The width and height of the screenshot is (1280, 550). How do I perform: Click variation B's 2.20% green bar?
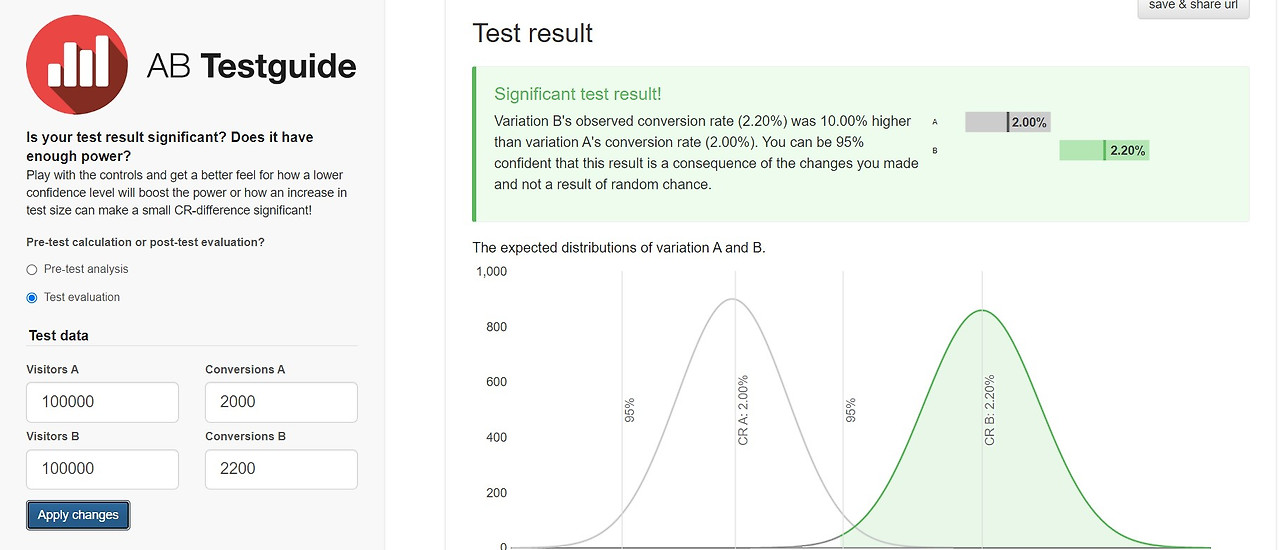coord(1104,151)
